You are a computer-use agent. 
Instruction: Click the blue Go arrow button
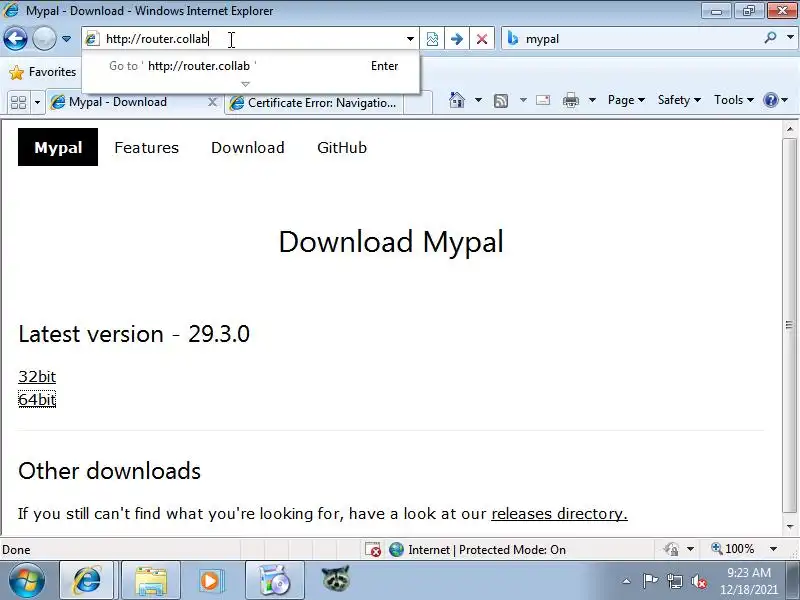click(457, 39)
